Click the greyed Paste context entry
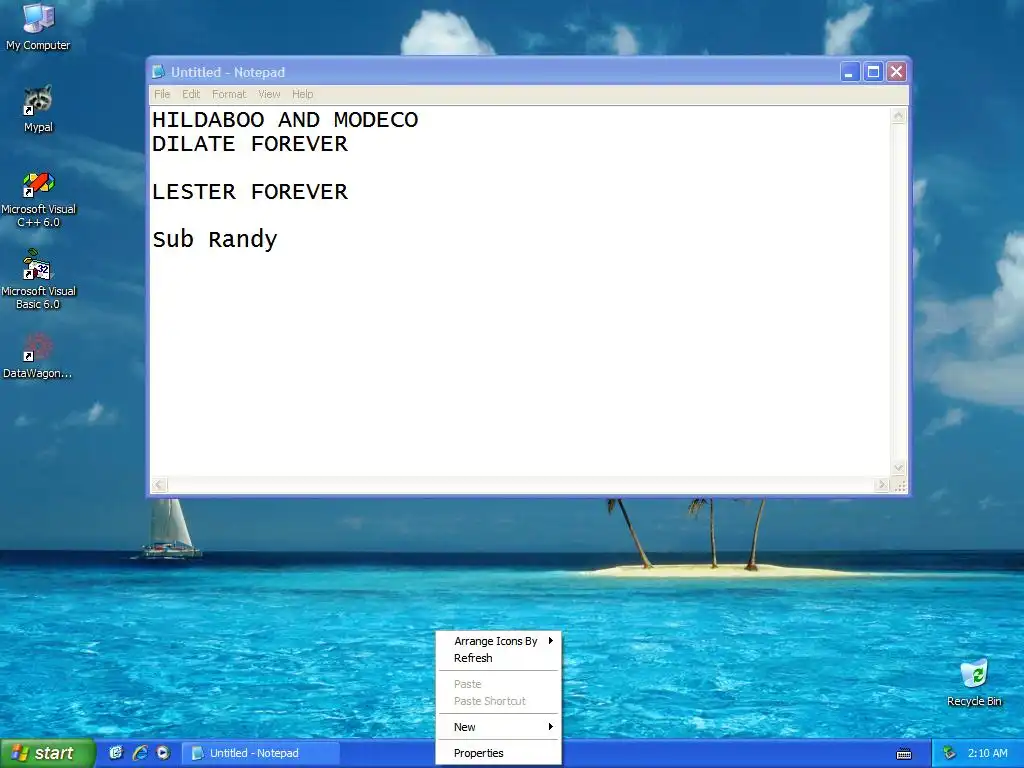Screen dimensions: 1024x768 pos(498,684)
